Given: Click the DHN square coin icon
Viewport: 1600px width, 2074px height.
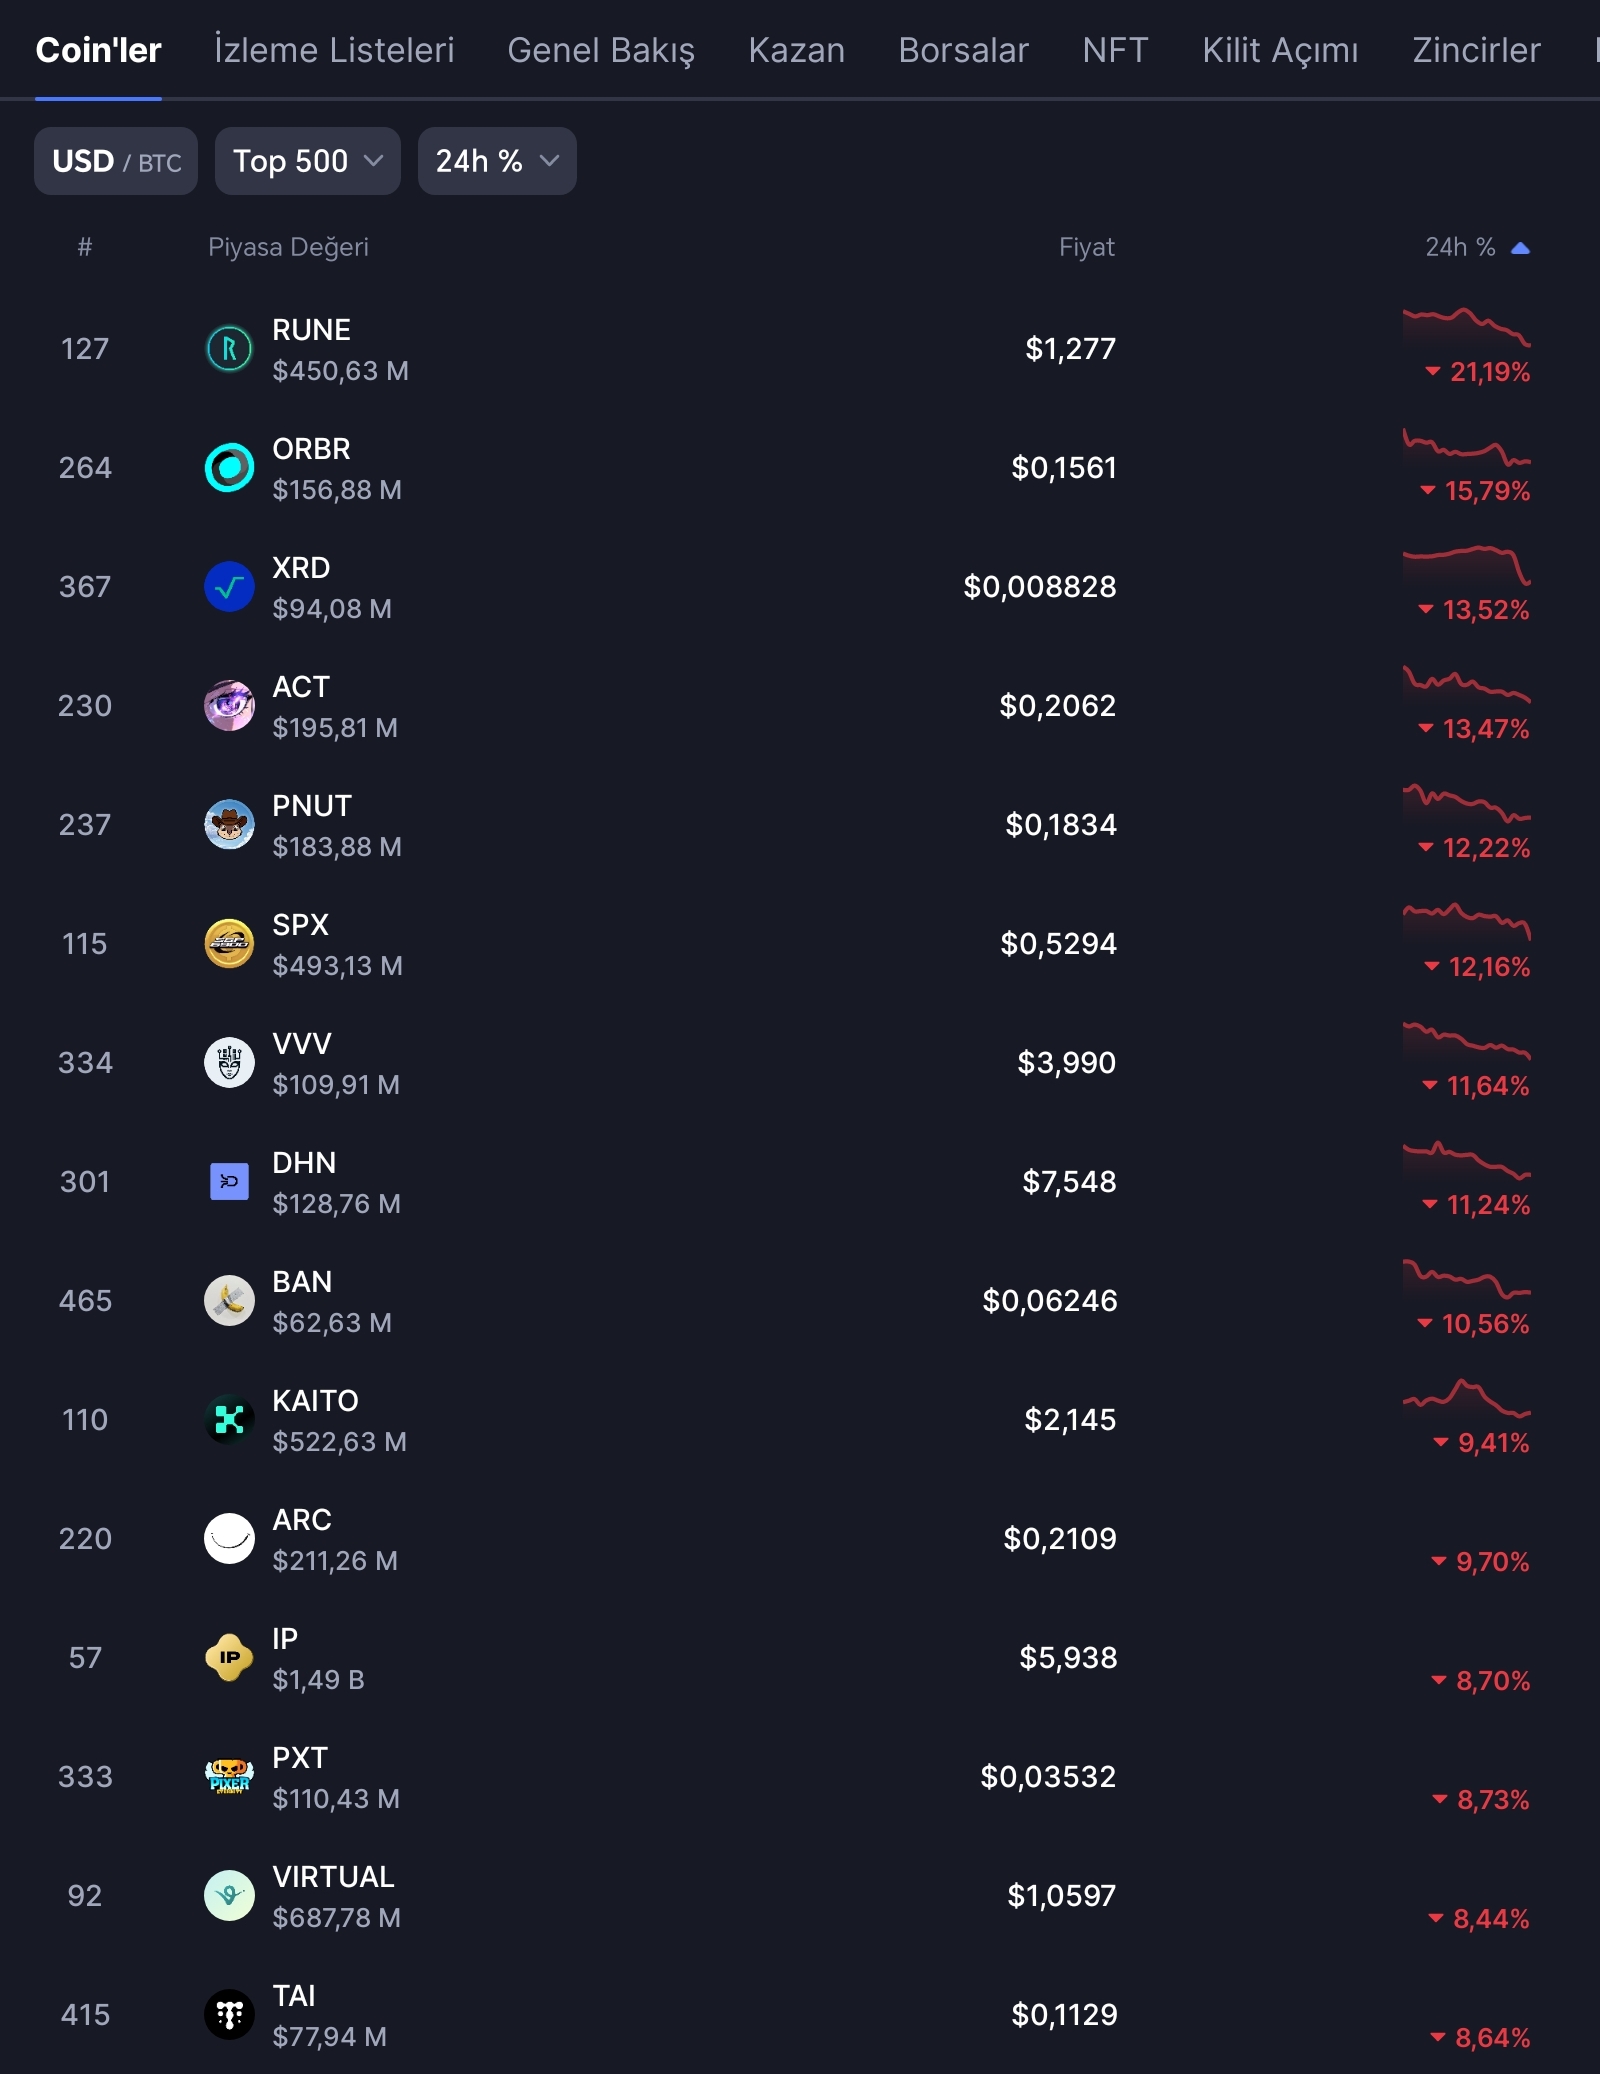Looking at the screenshot, I should tap(229, 1182).
